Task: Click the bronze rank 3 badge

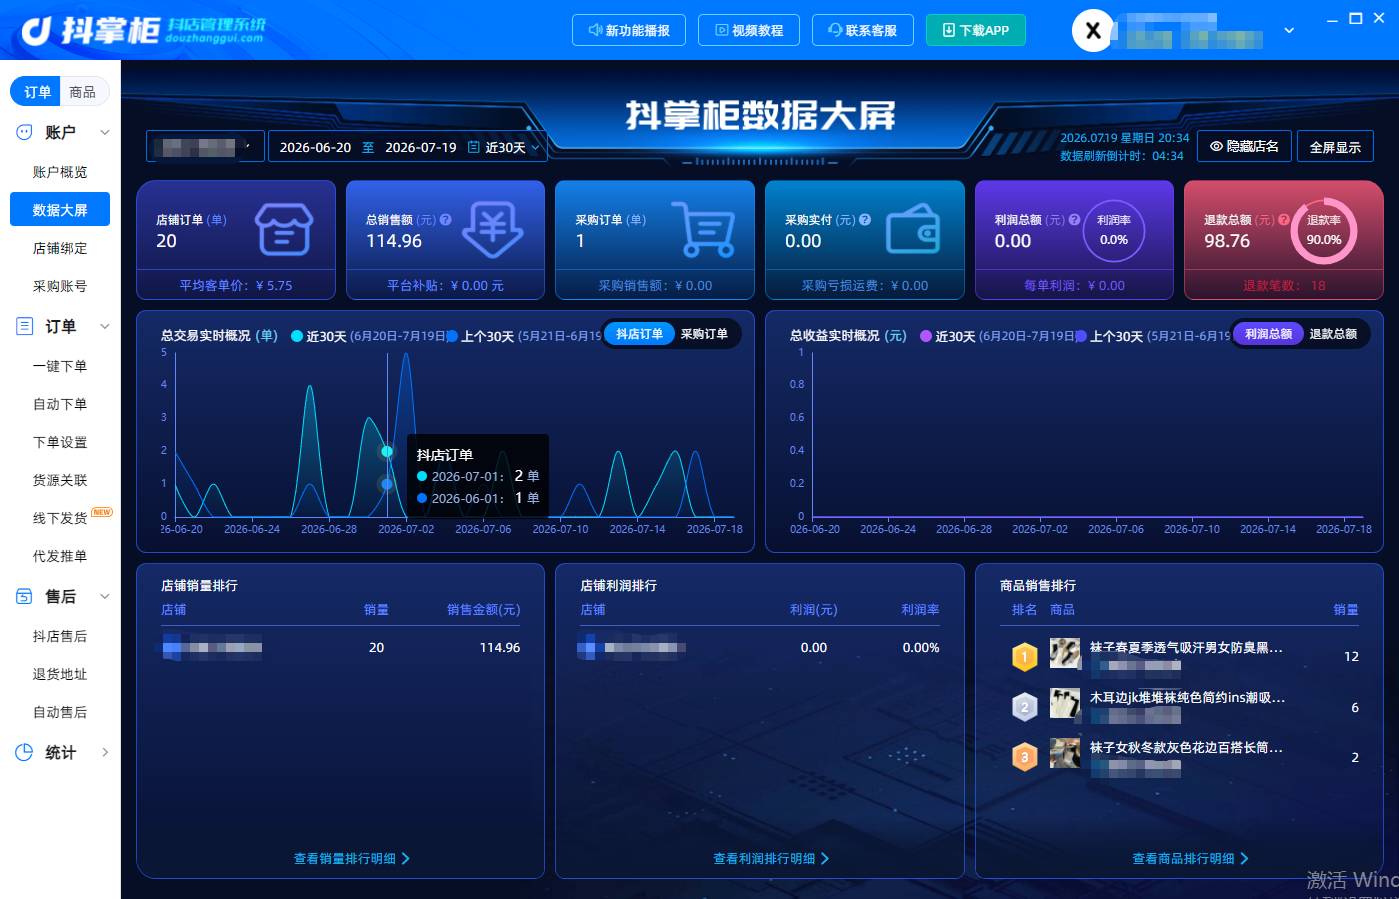Action: 1024,757
